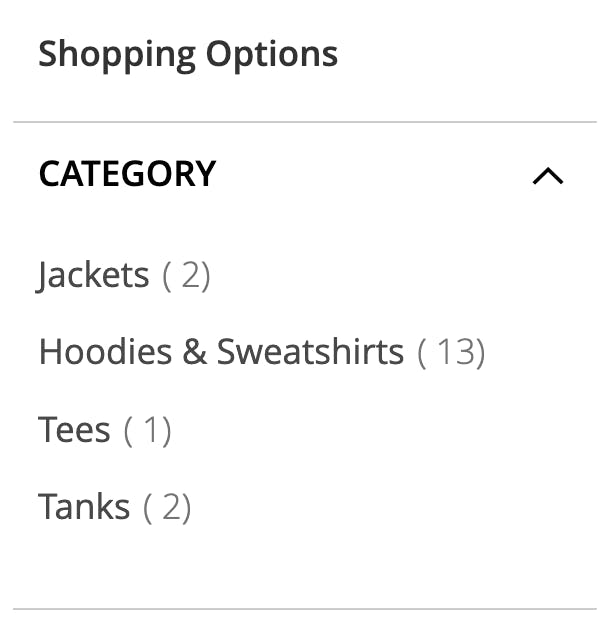Click the upward arrow beside CATEGORY
Viewport: 616px width, 628px height.
[x=548, y=176]
